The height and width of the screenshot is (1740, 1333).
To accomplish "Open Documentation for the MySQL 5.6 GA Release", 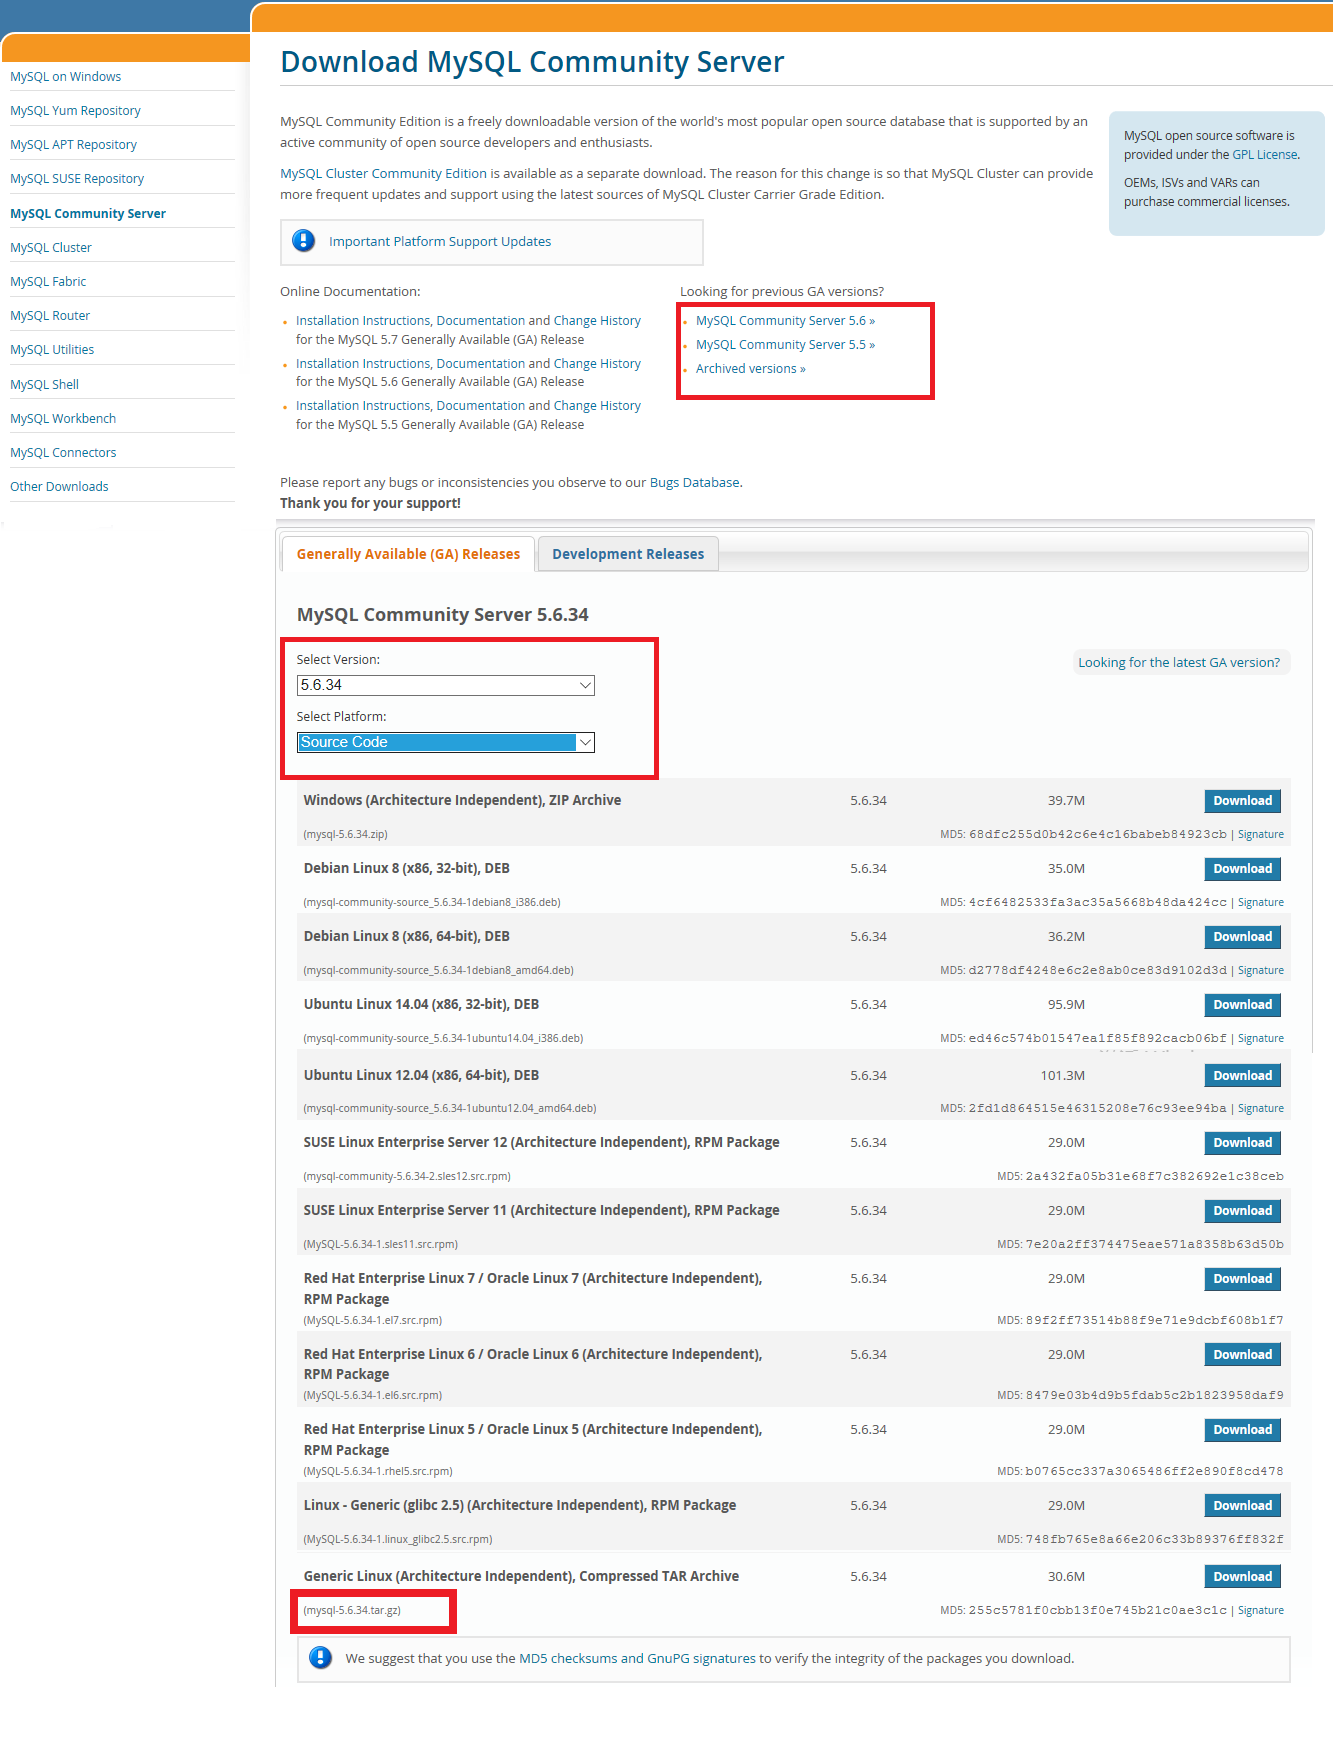I will click(481, 364).
